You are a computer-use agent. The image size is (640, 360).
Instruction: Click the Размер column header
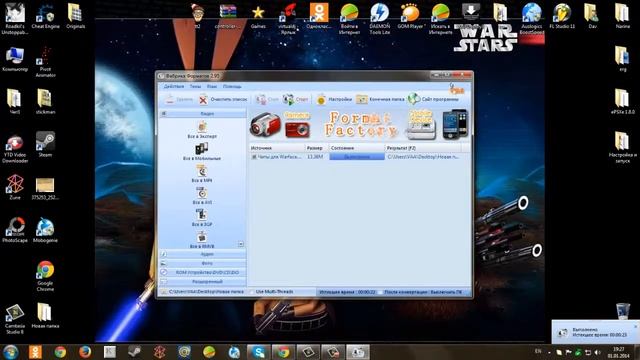point(316,148)
